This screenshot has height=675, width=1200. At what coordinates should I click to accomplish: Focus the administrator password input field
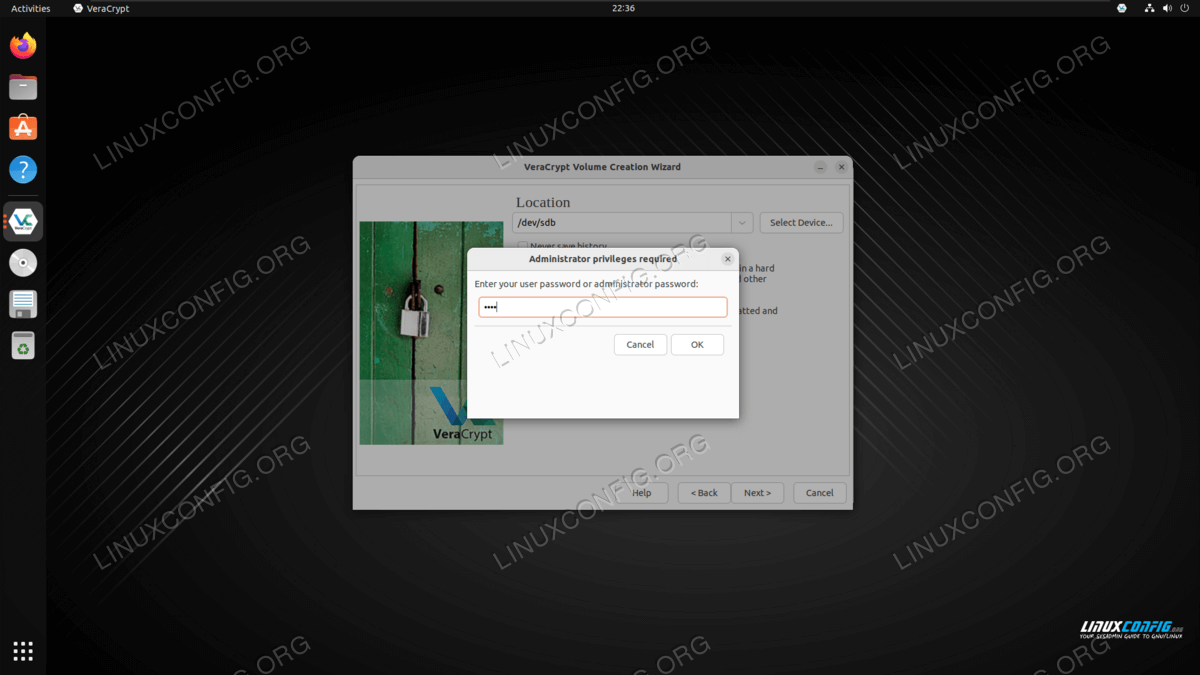[603, 307]
